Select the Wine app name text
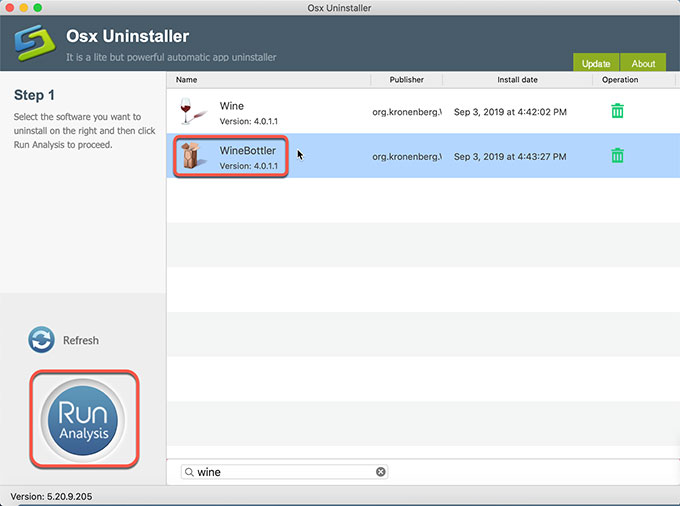The image size is (680, 506). [x=232, y=106]
